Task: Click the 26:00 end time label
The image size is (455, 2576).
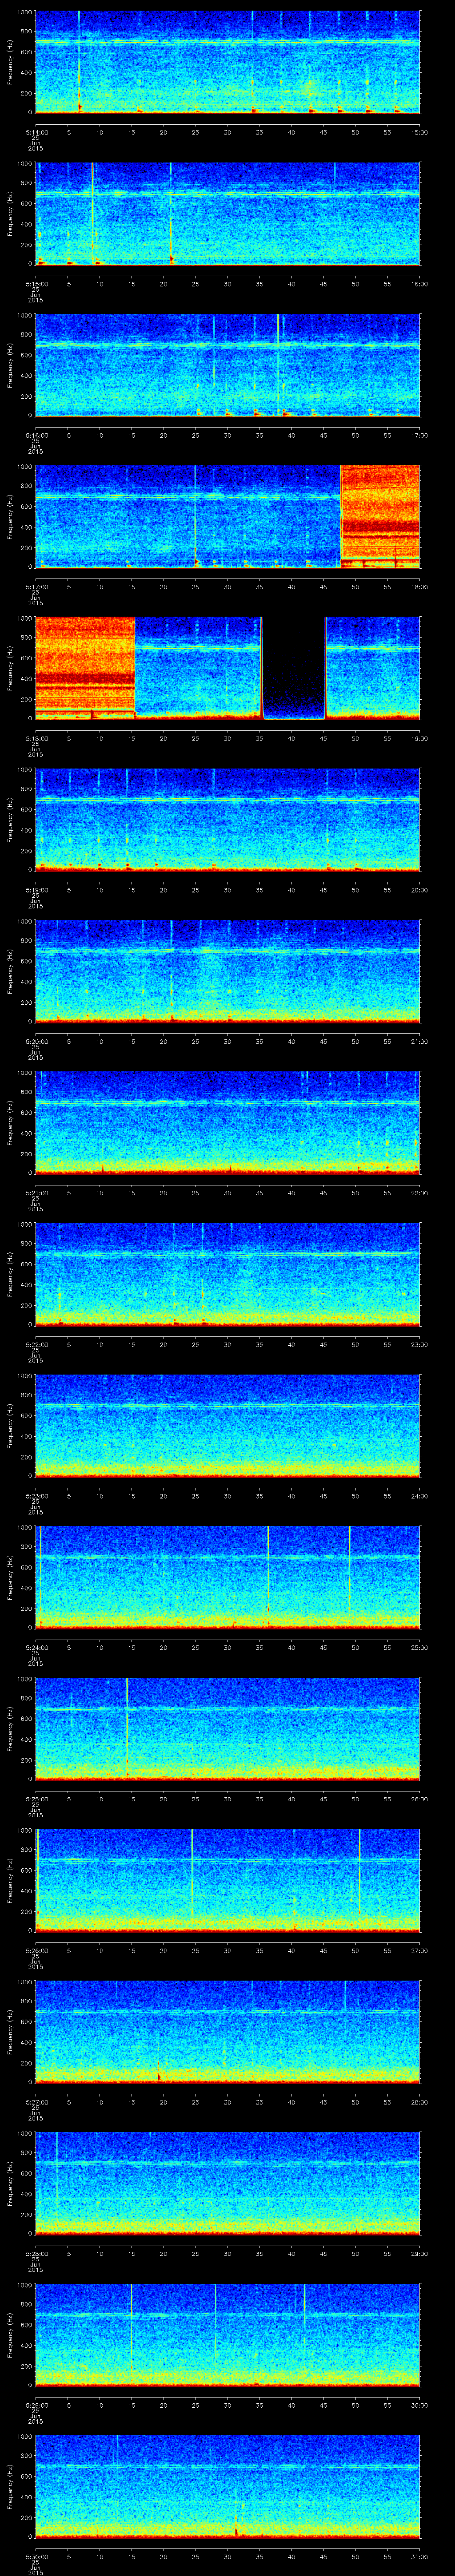Action: pos(419,1799)
